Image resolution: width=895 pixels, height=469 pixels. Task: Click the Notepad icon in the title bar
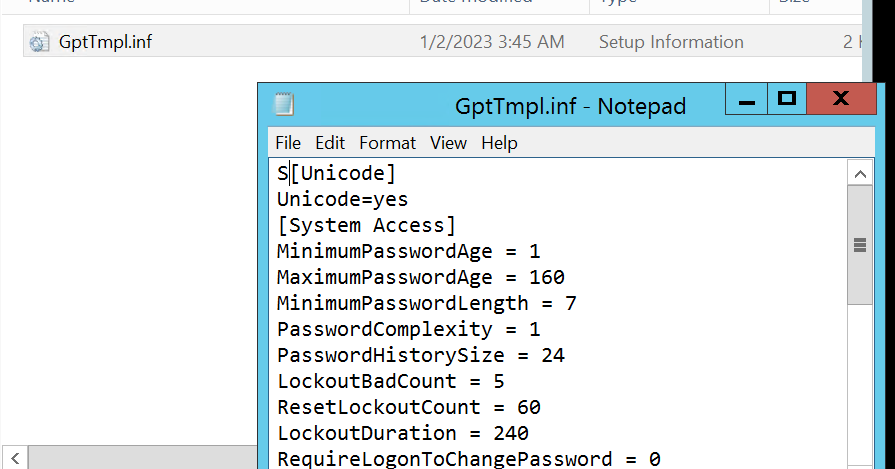tap(284, 105)
